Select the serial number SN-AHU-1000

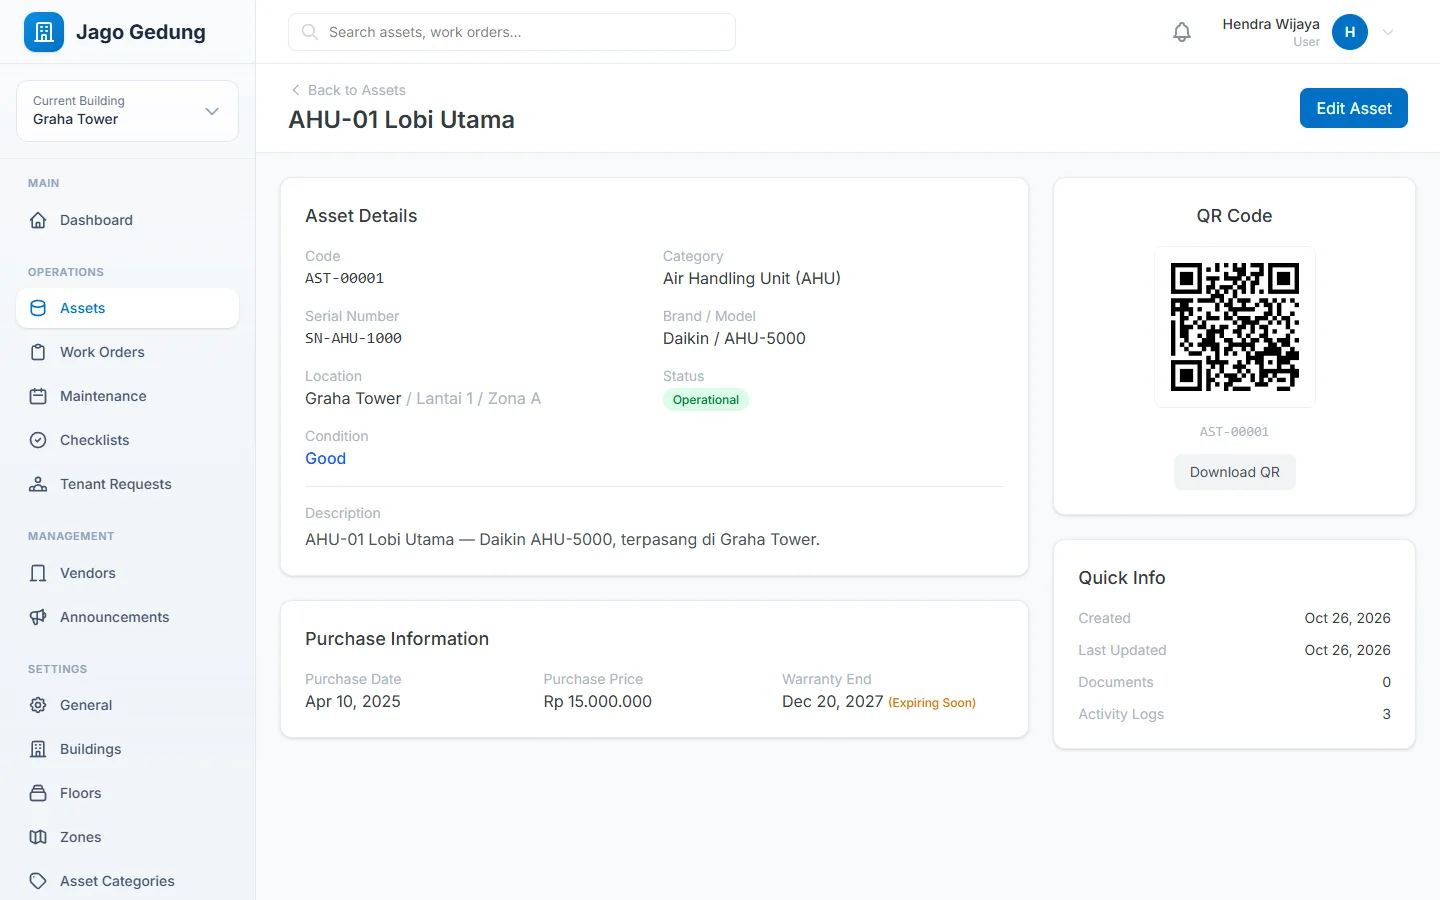click(x=354, y=338)
